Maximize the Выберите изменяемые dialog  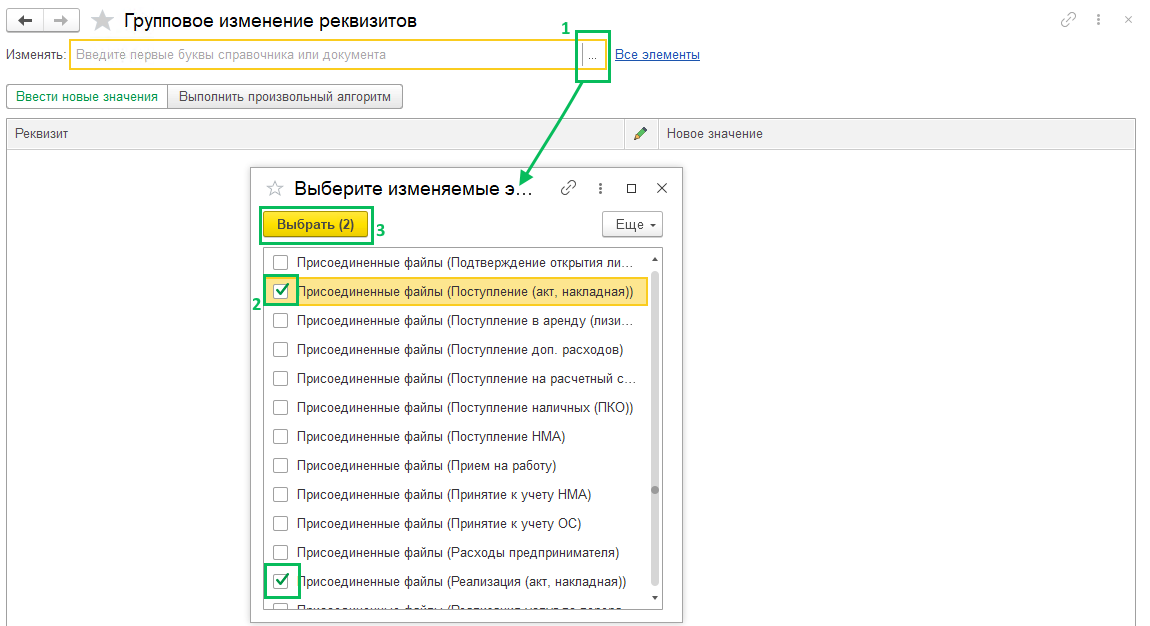coord(631,188)
